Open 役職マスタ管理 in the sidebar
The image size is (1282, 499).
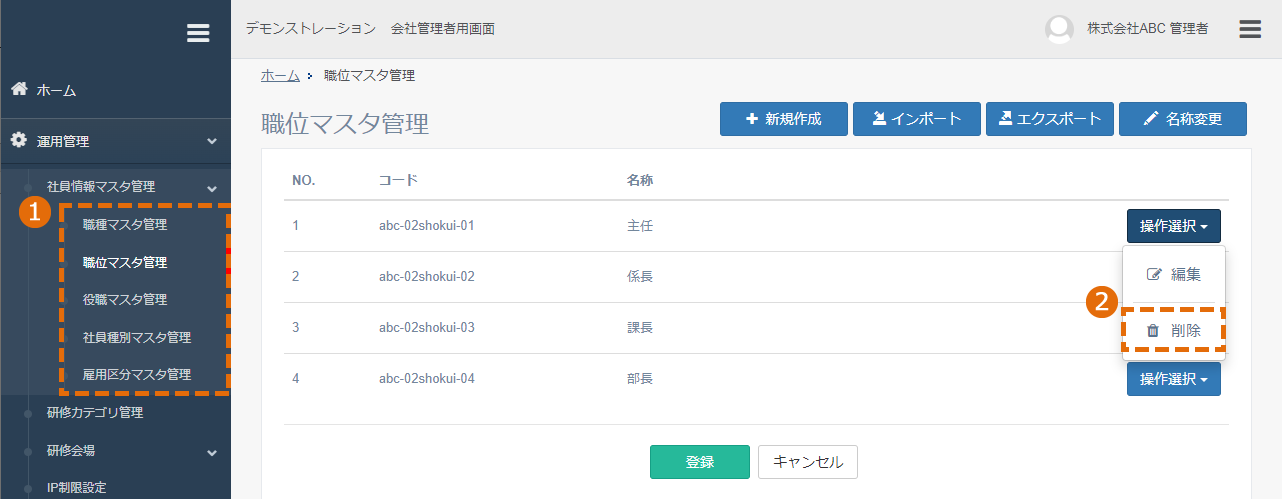click(x=125, y=300)
